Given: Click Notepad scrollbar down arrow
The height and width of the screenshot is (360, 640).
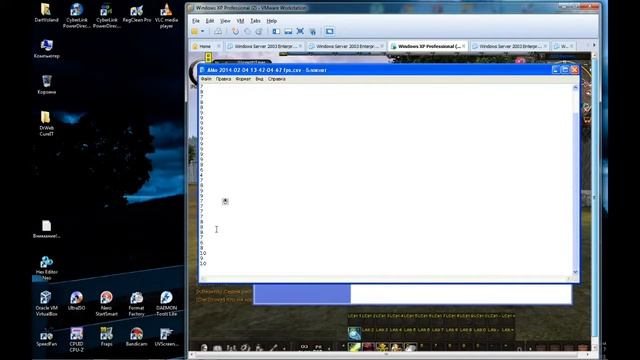Looking at the screenshot, I should [x=575, y=272].
